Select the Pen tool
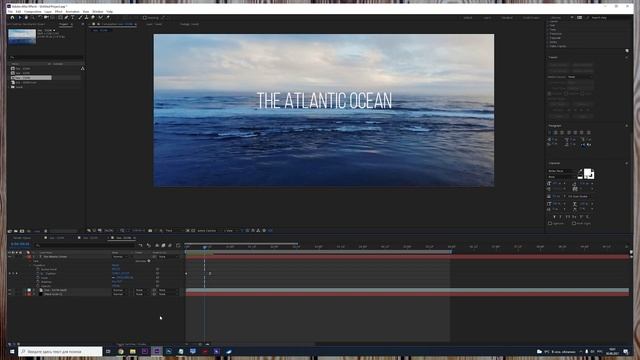Screen dimensions: 640x360 pyautogui.click(x=66, y=18)
